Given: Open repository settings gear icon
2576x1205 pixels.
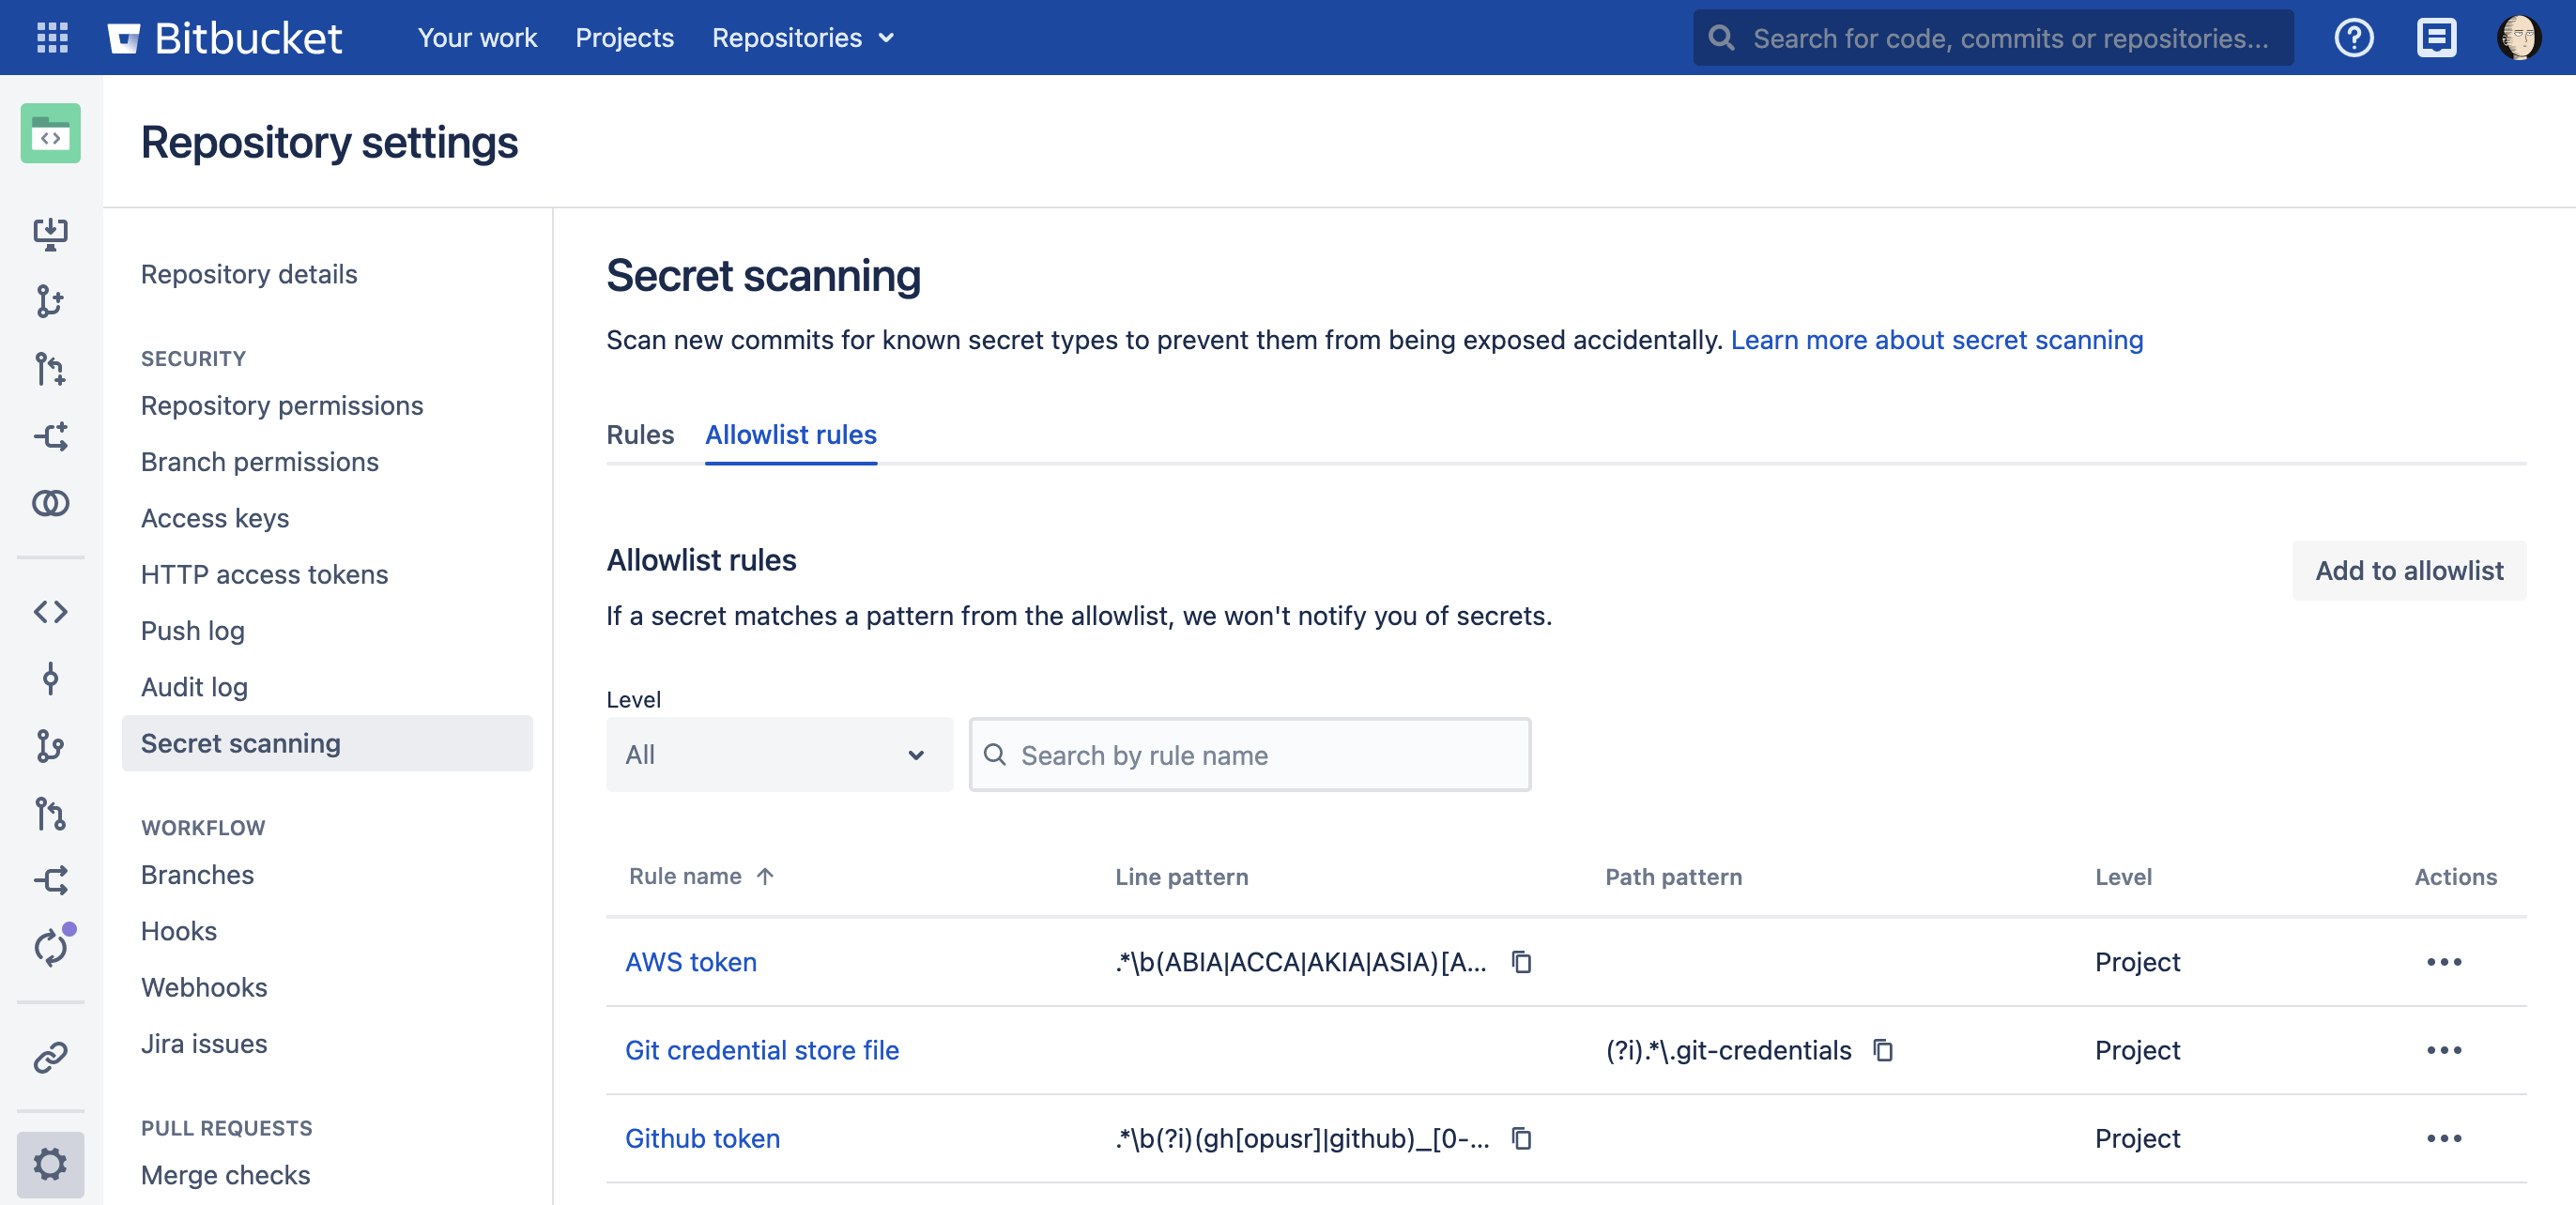Looking at the screenshot, I should click(50, 1163).
